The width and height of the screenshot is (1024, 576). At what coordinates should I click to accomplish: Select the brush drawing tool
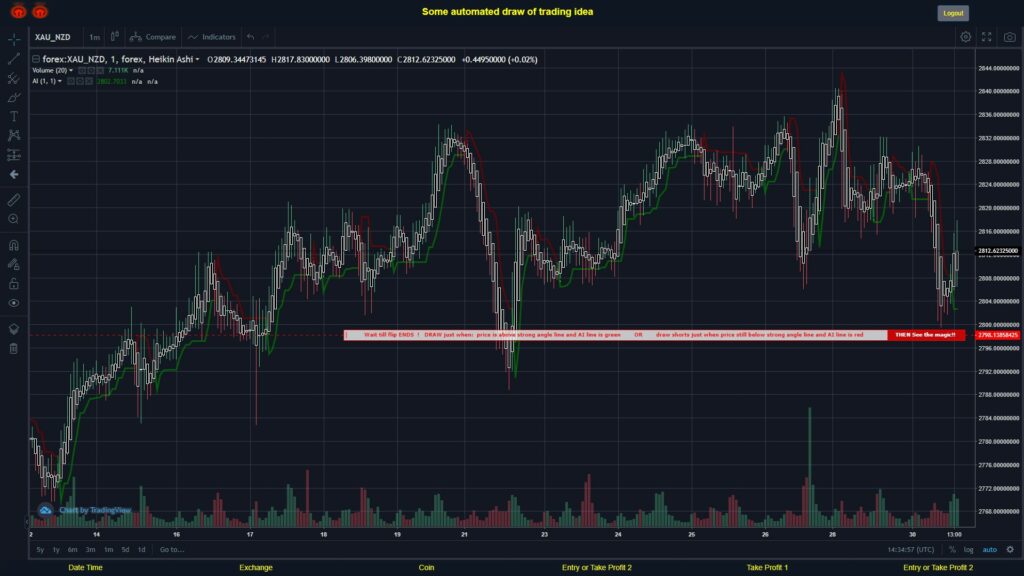(14, 97)
